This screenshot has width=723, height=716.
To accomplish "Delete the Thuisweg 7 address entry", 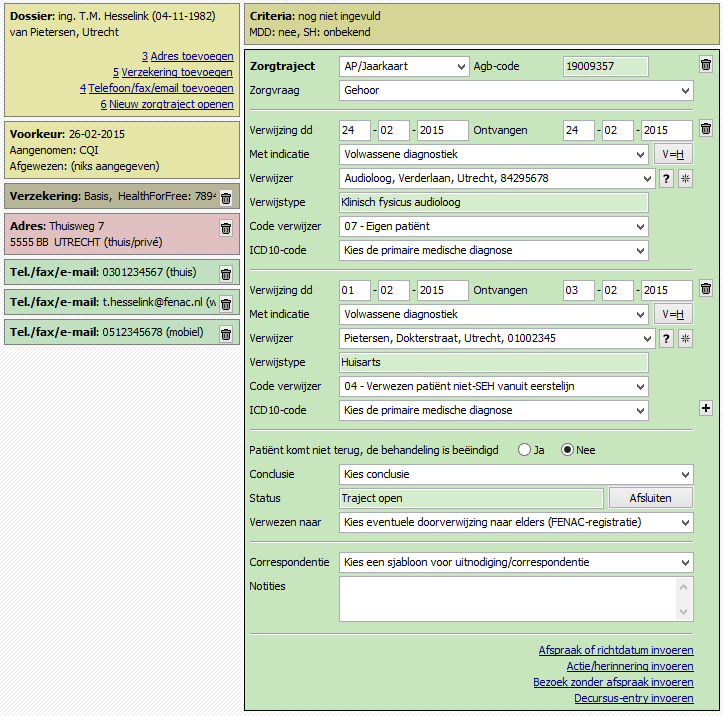I will coord(226,228).
